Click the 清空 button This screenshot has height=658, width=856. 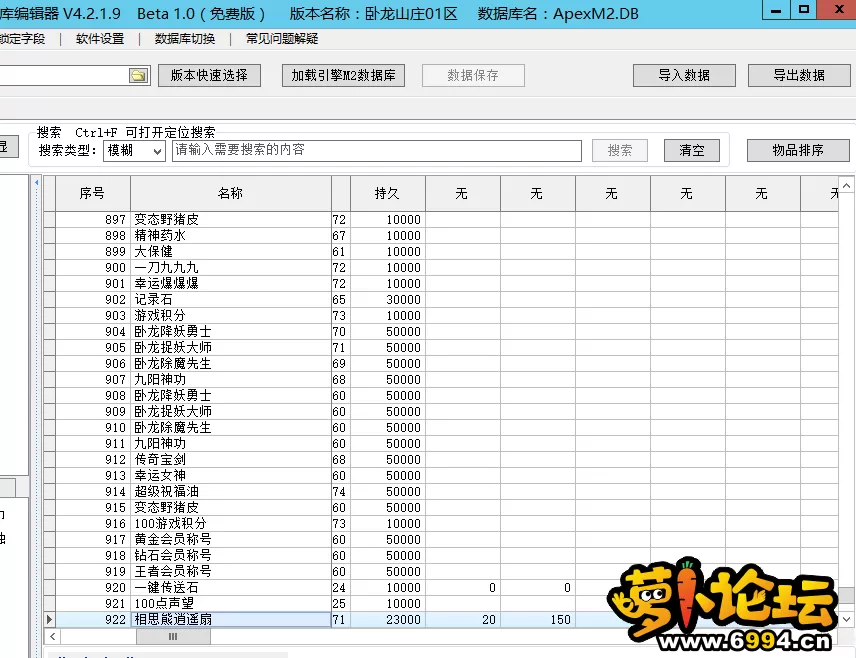(x=692, y=150)
